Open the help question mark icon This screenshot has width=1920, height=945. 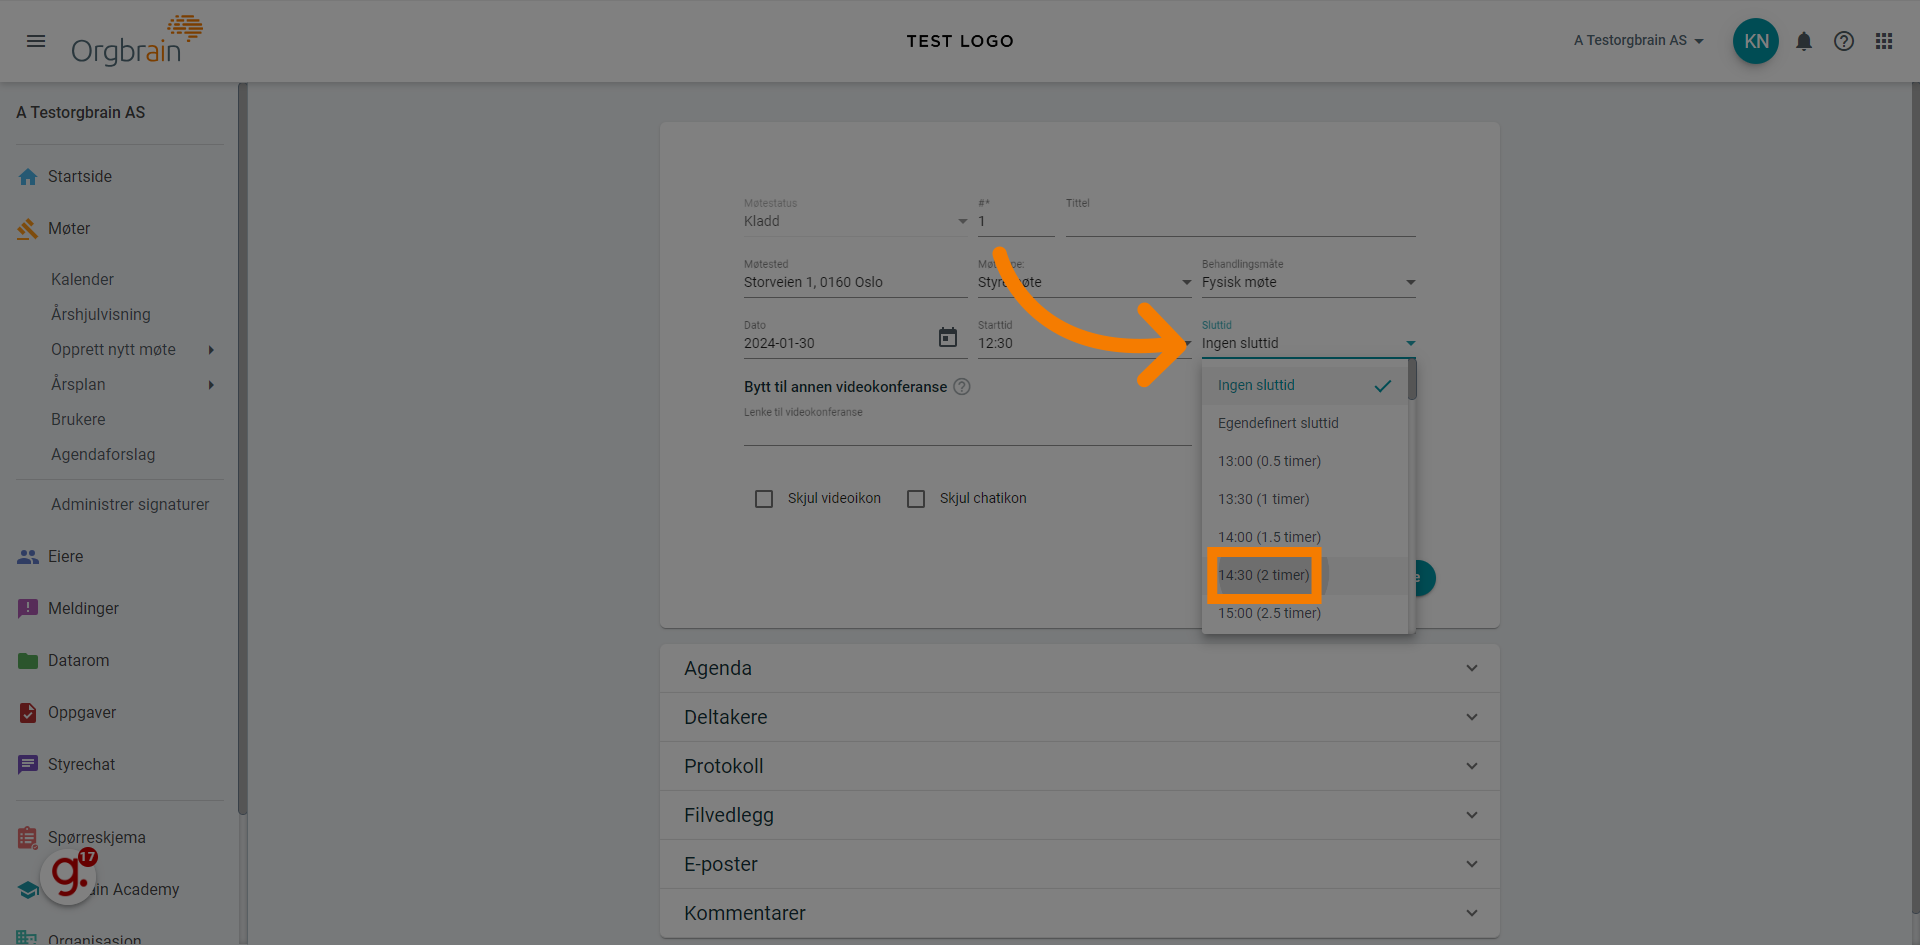tap(1843, 41)
